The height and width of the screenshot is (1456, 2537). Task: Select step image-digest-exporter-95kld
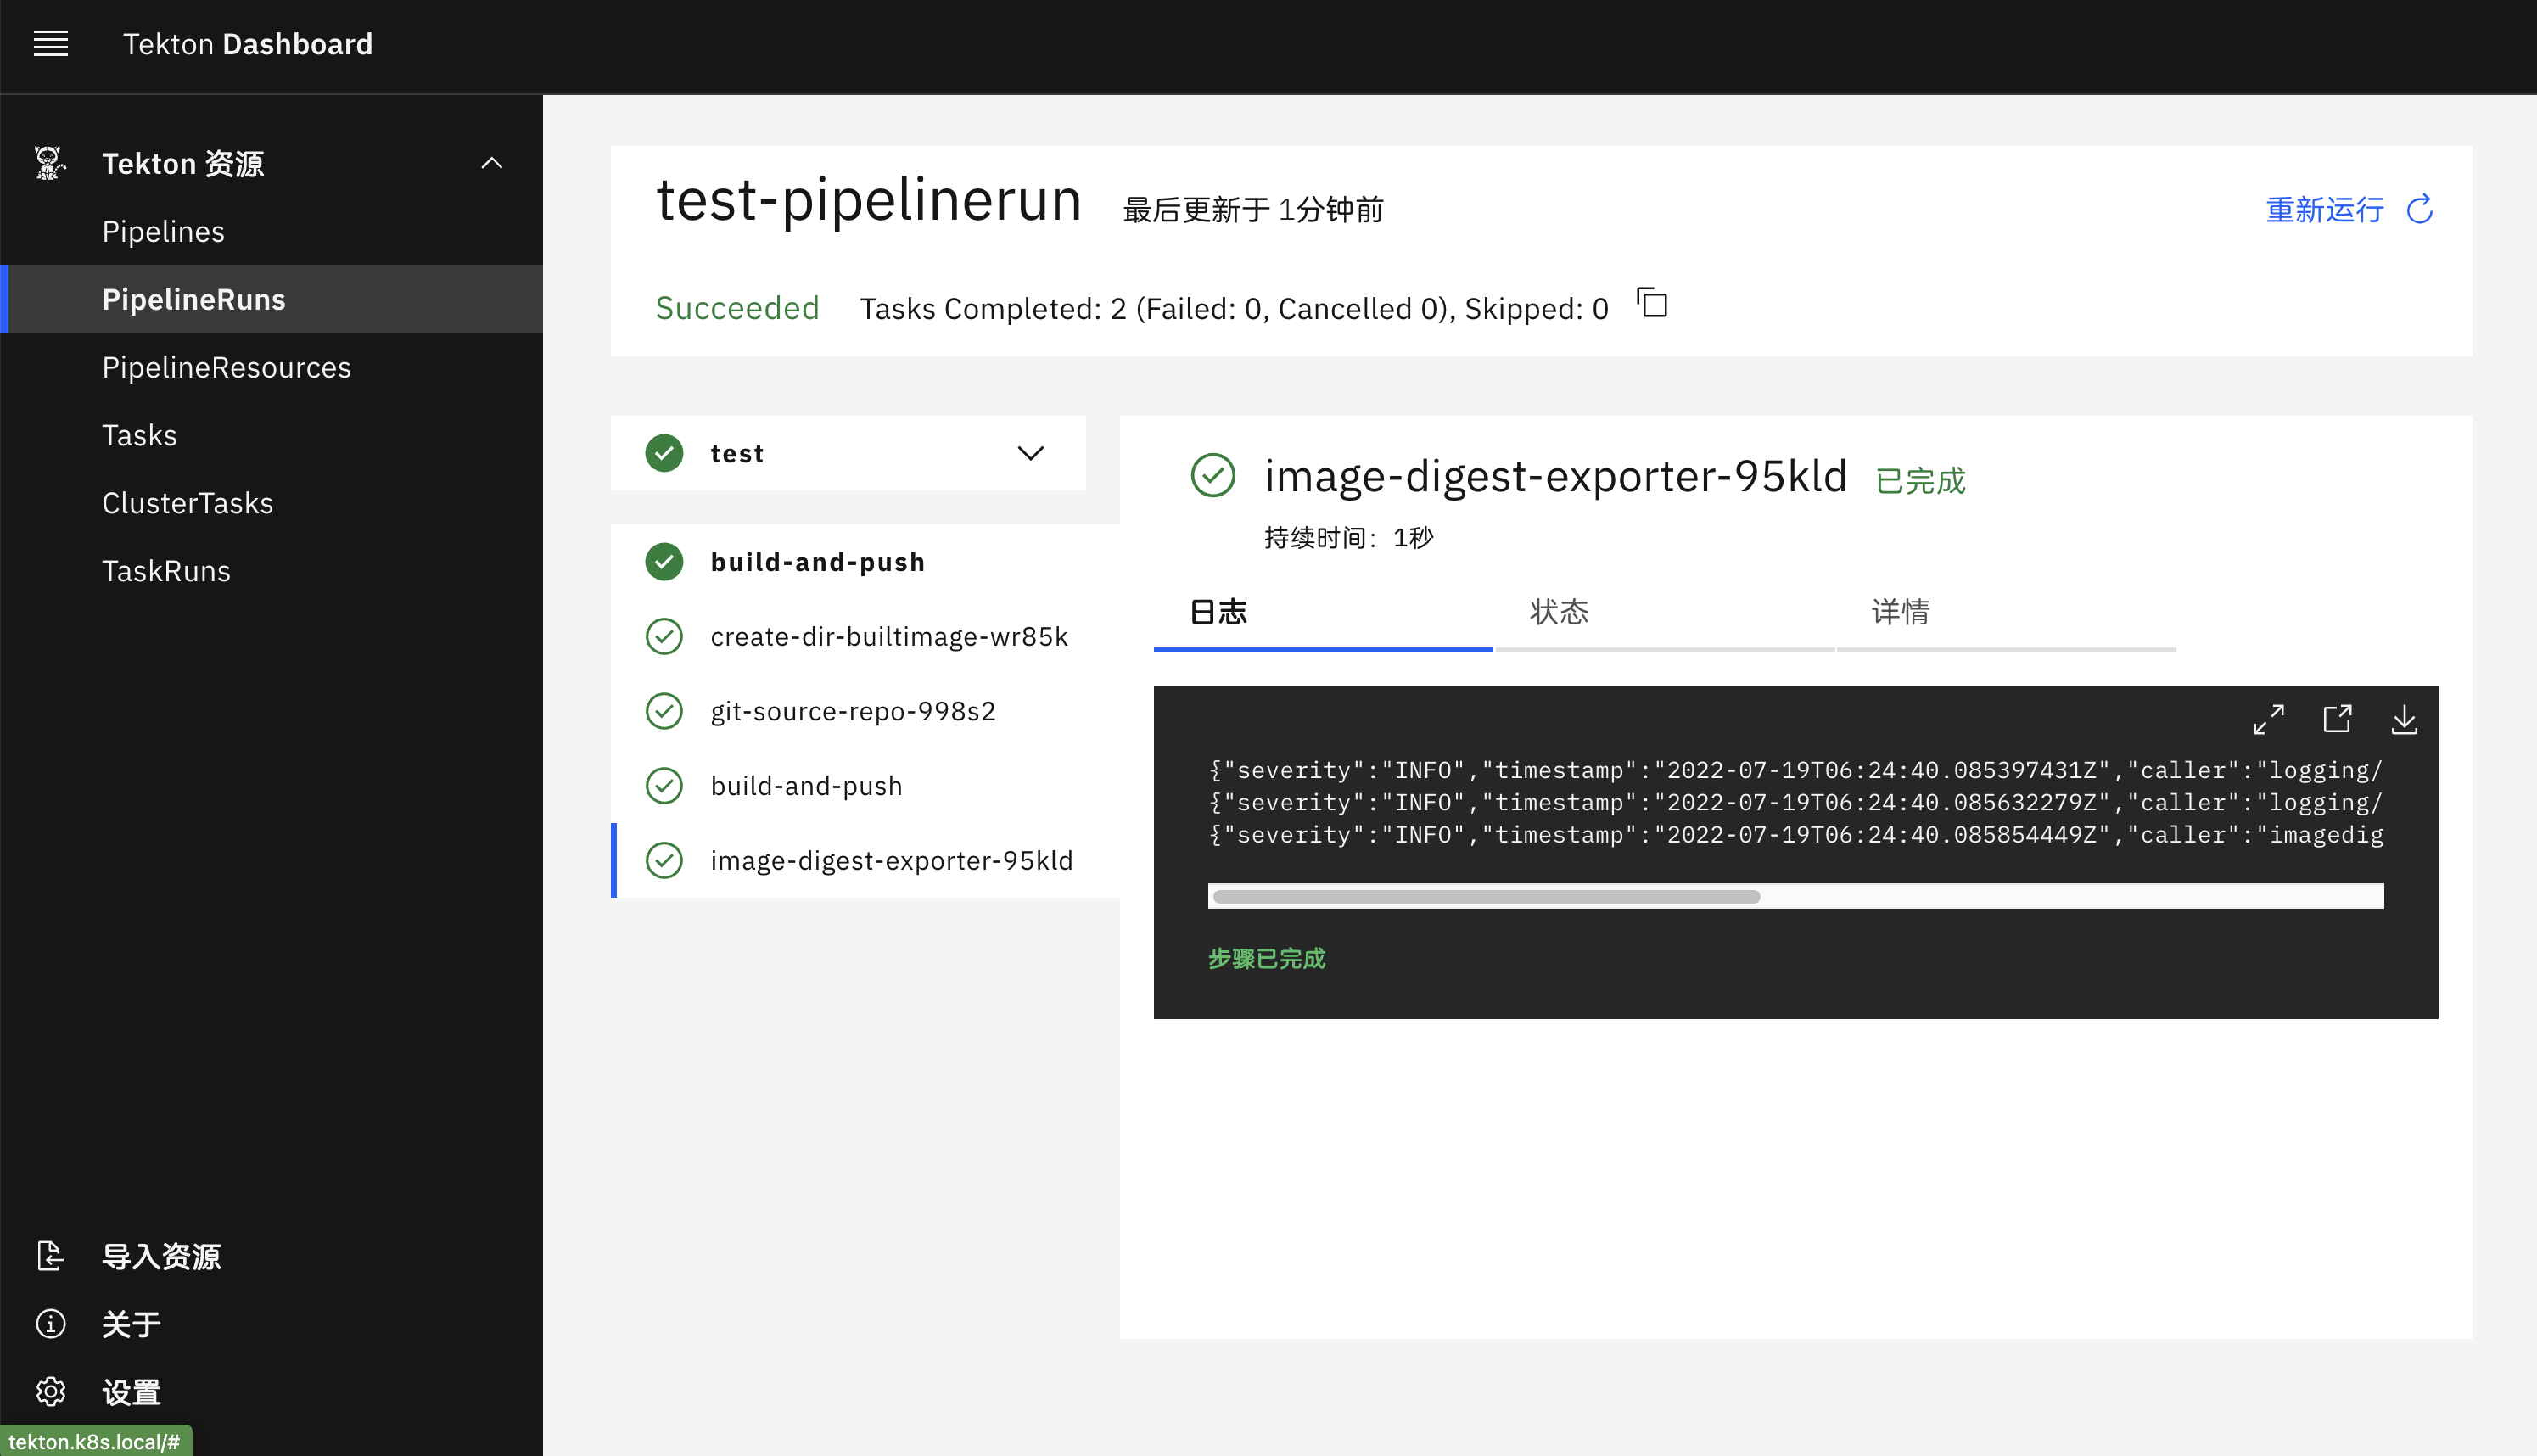tap(891, 860)
